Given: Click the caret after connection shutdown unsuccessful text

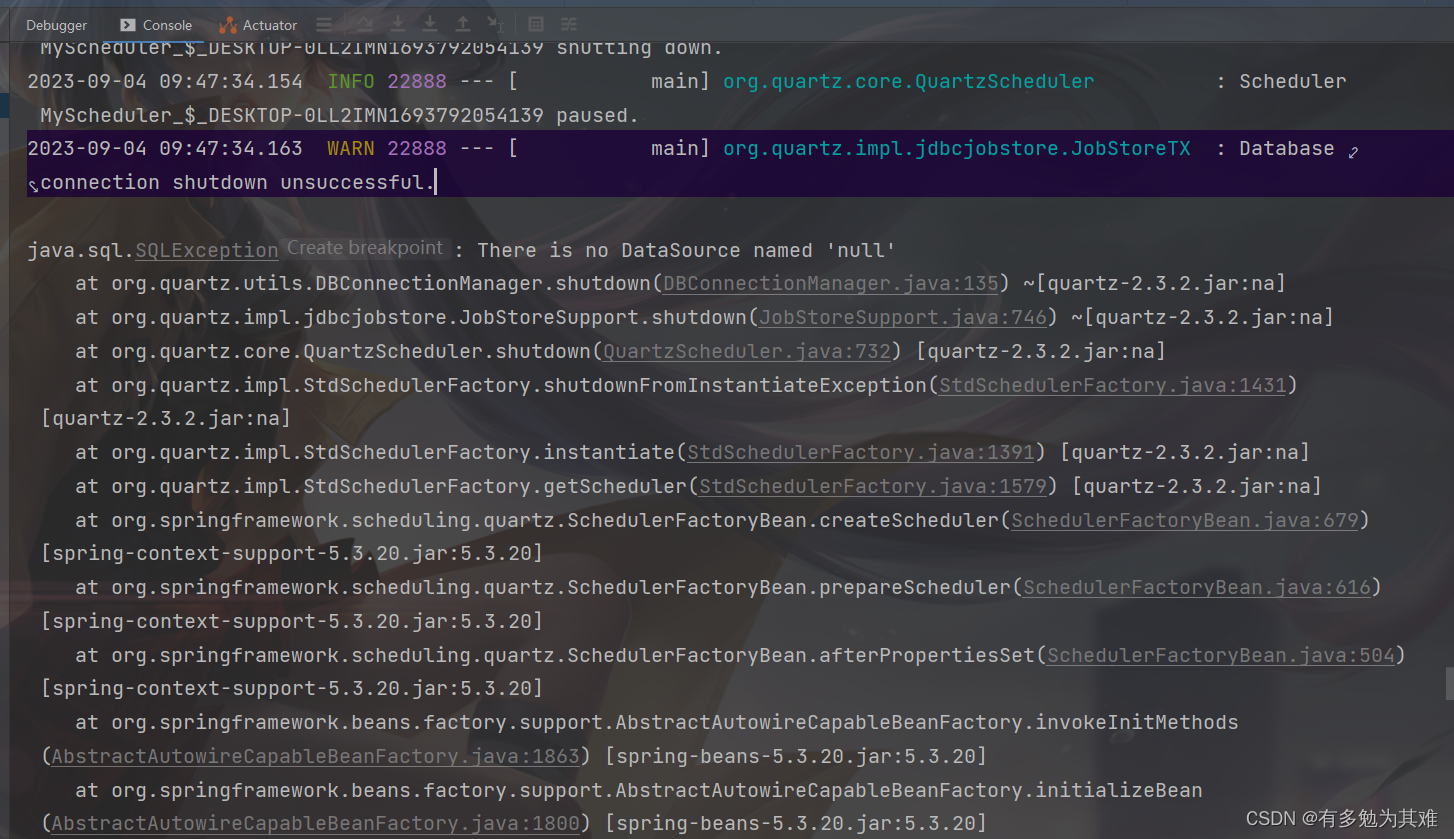Looking at the screenshot, I should tap(436, 181).
